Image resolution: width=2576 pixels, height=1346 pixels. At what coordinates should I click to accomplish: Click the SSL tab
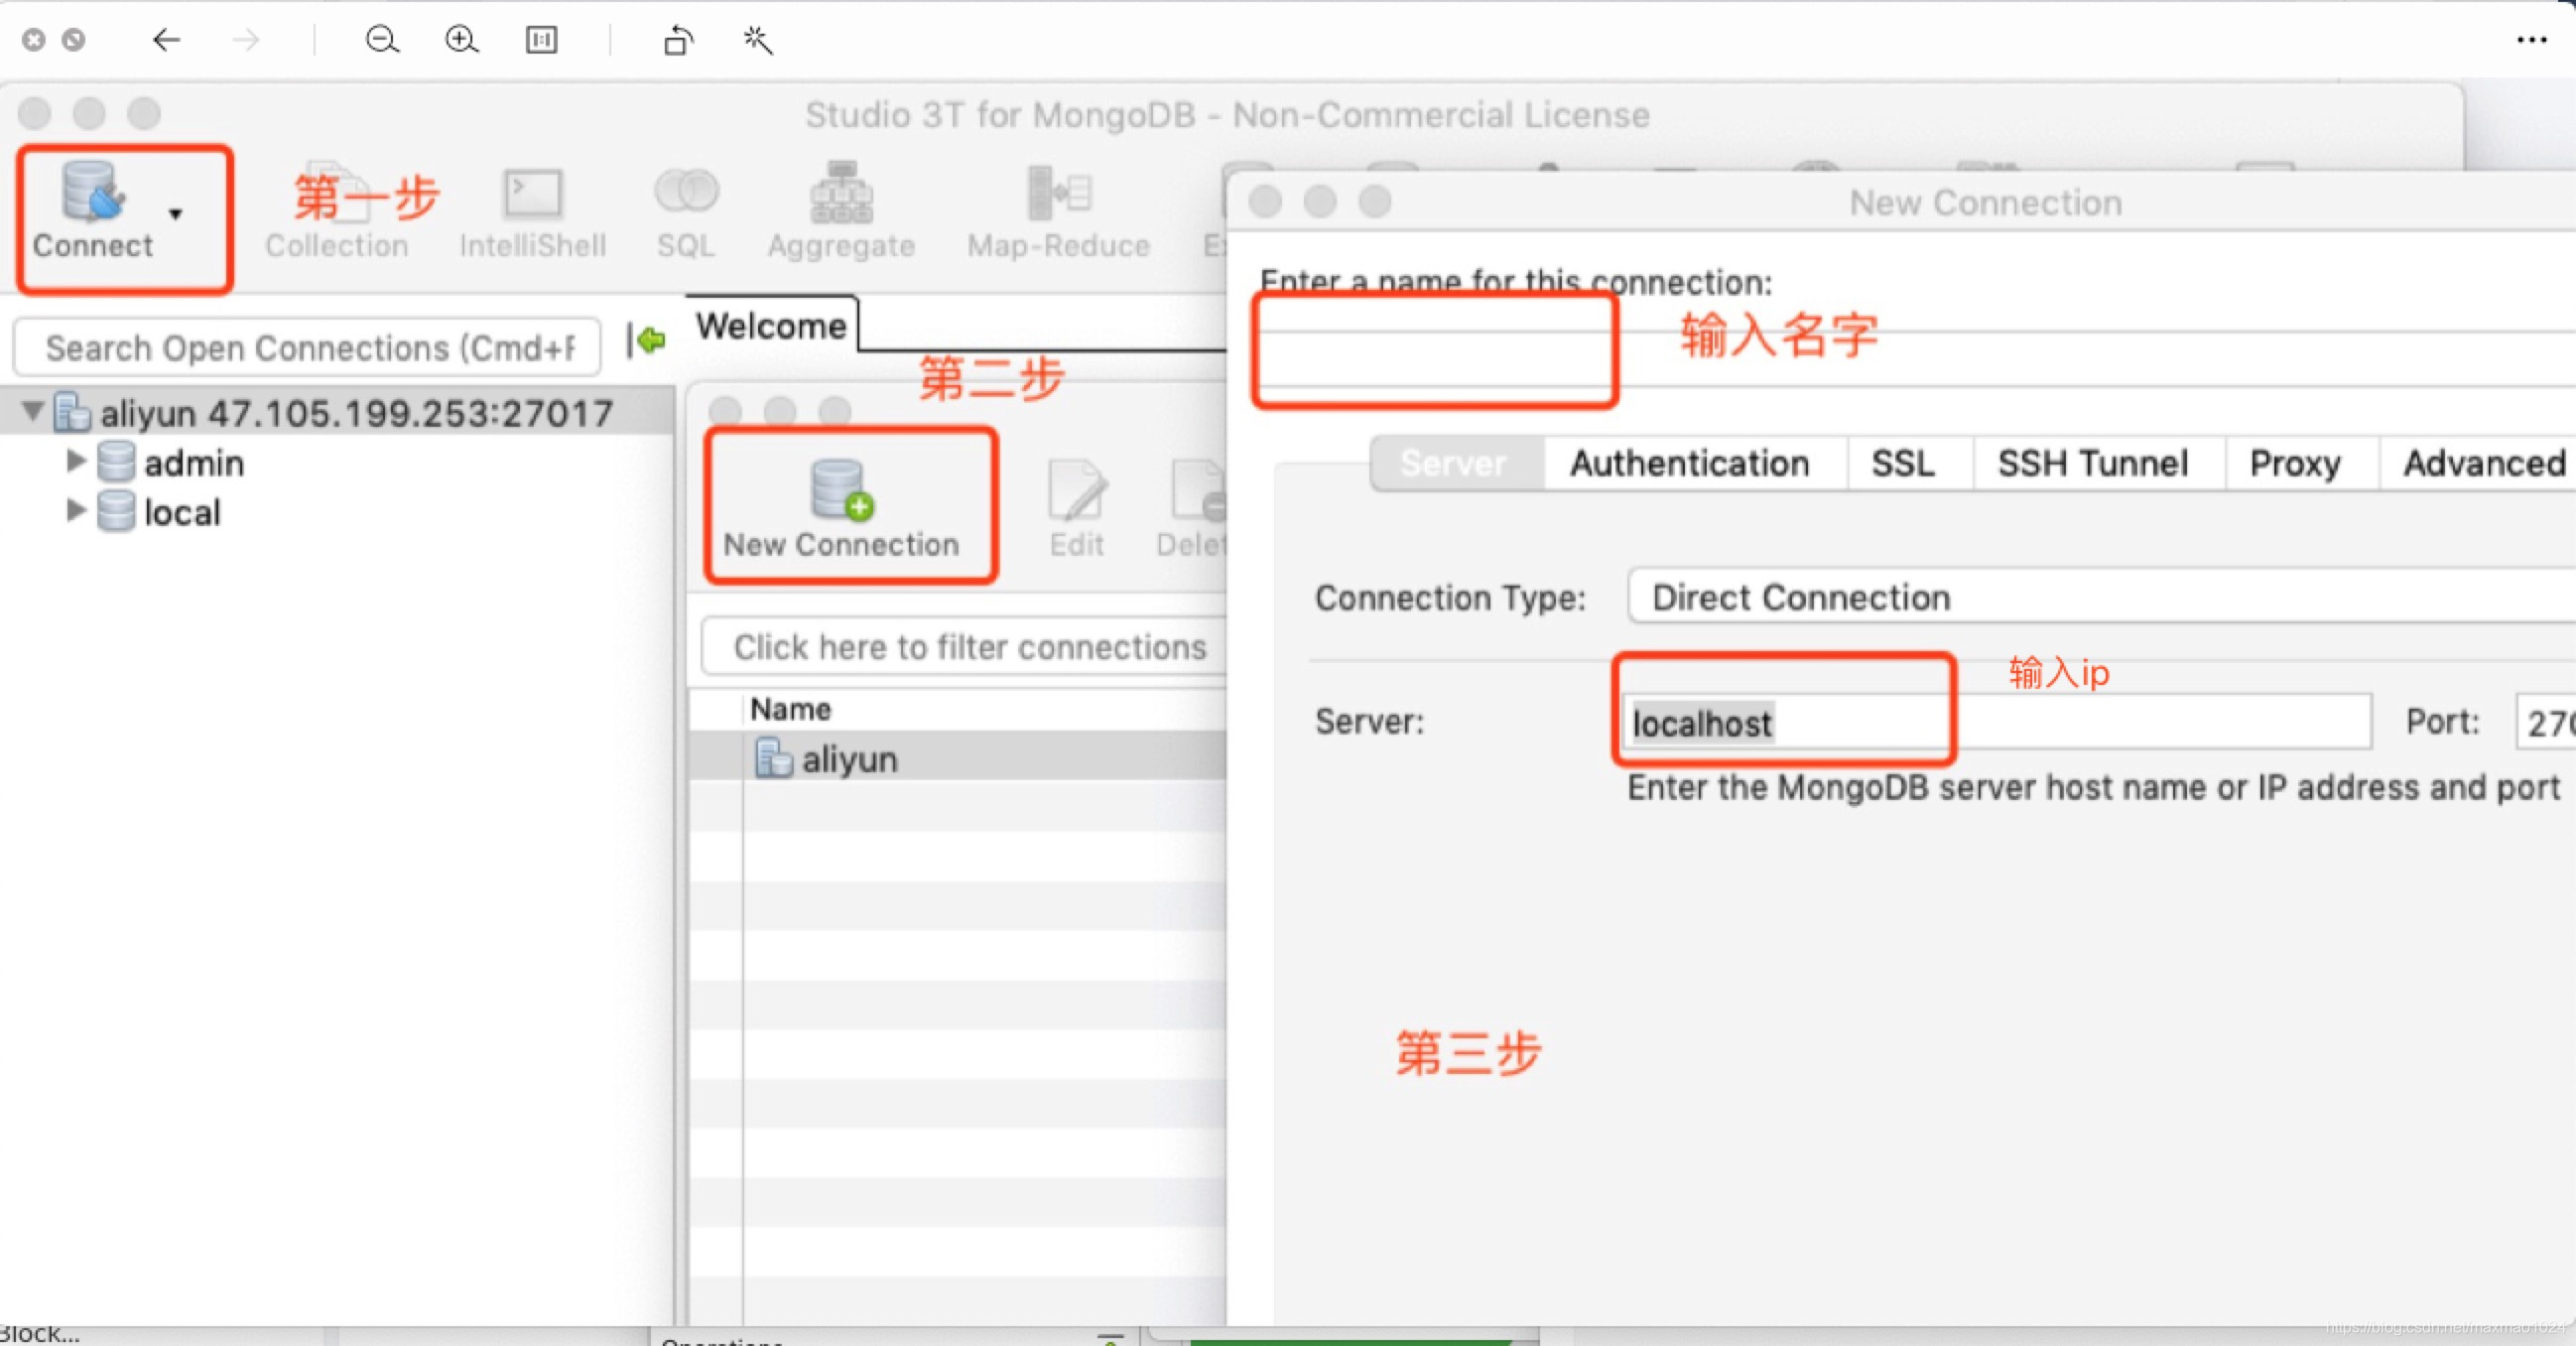tap(1901, 464)
